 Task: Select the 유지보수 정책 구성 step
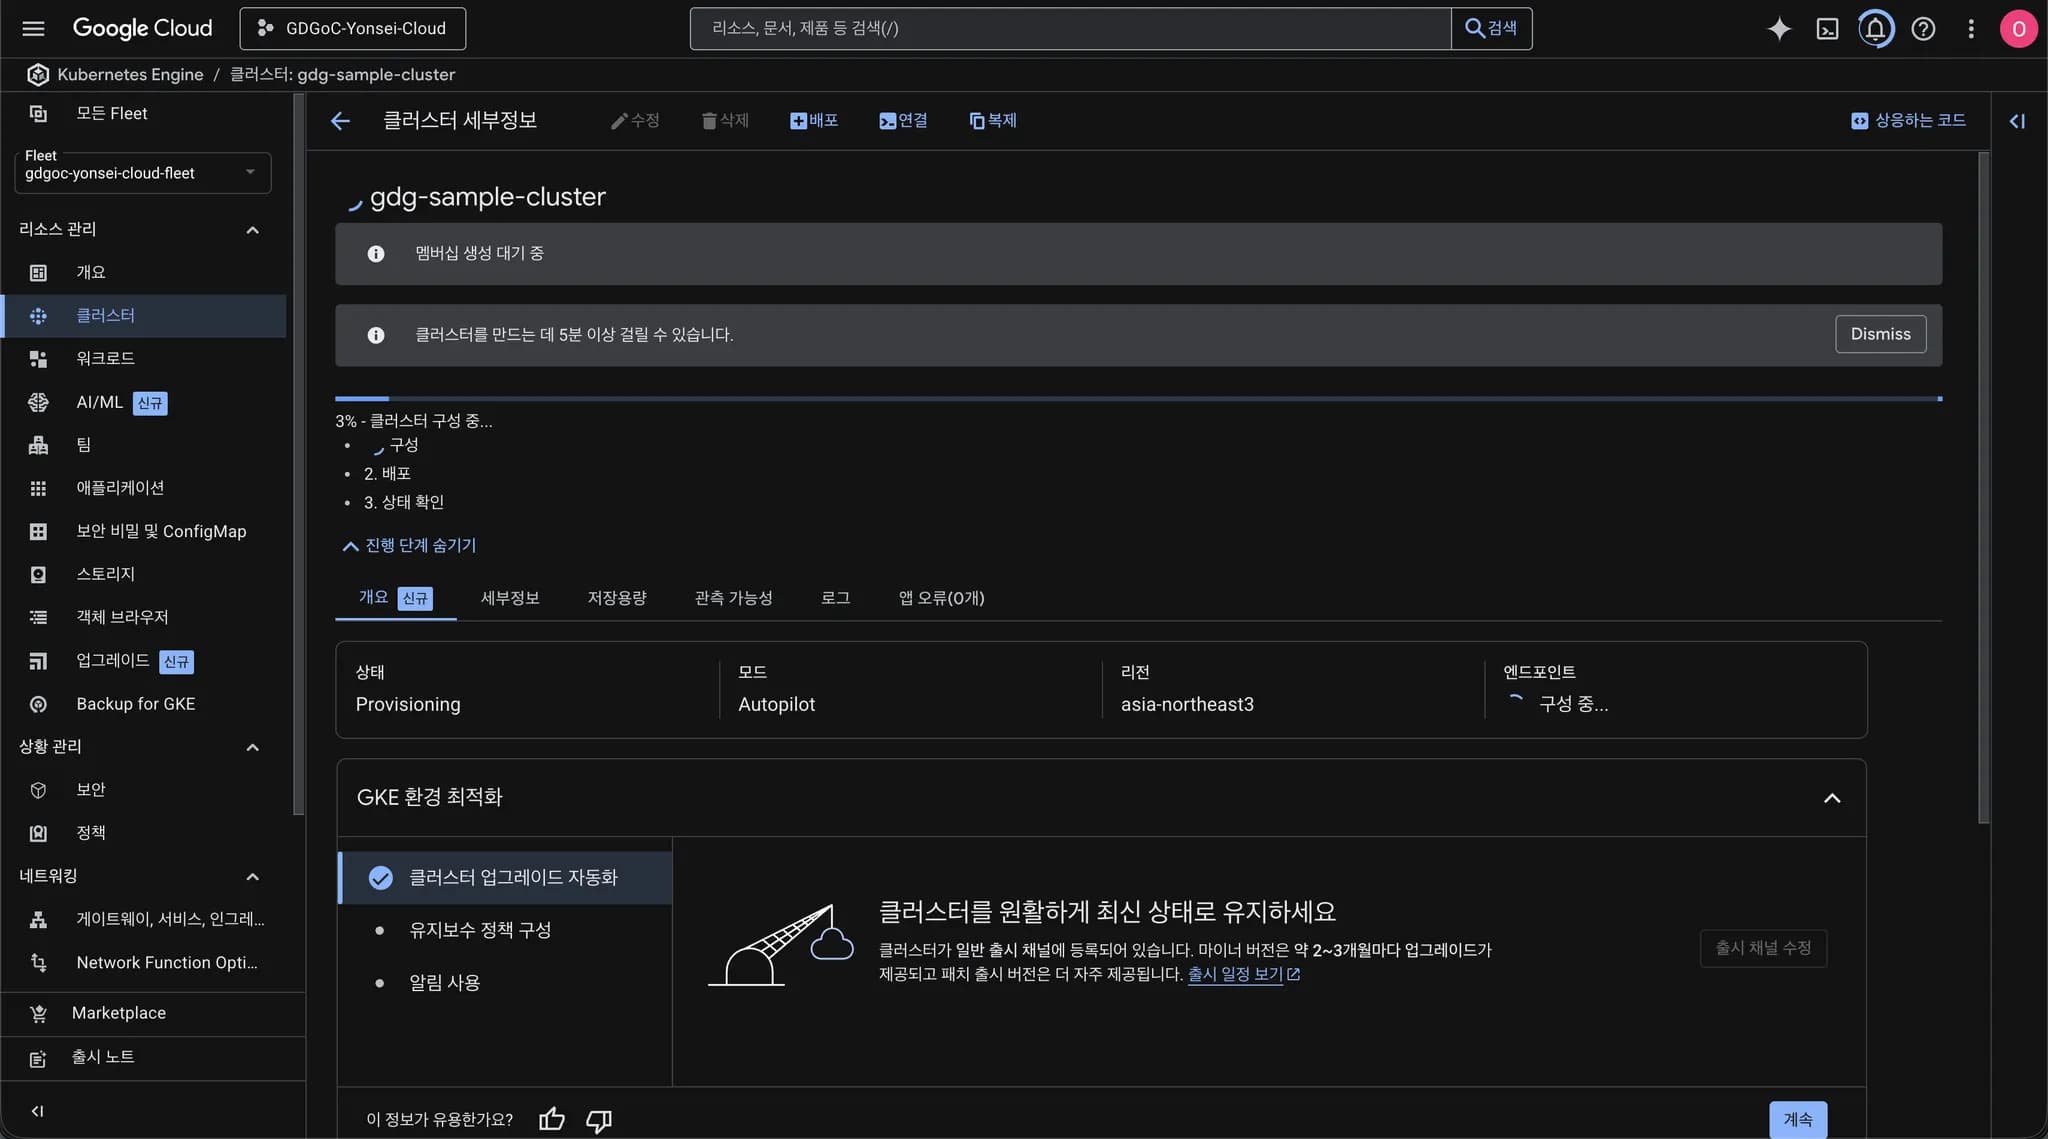(480, 930)
